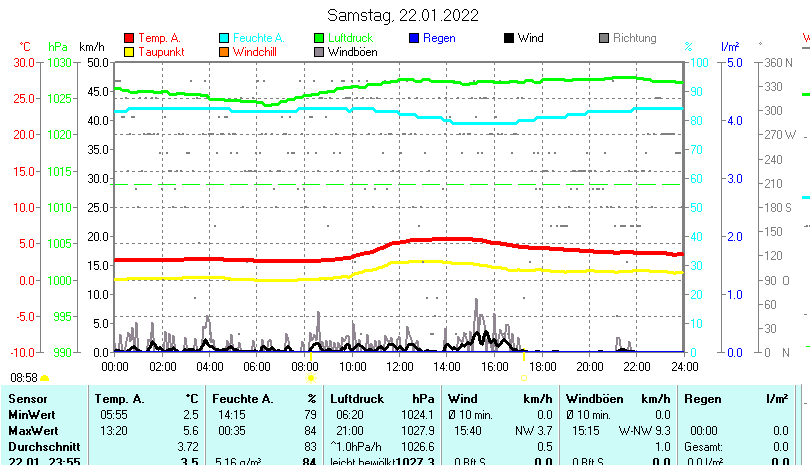Click the sunrise sun icon beside 08:58
810x465 pixels.
[45, 378]
